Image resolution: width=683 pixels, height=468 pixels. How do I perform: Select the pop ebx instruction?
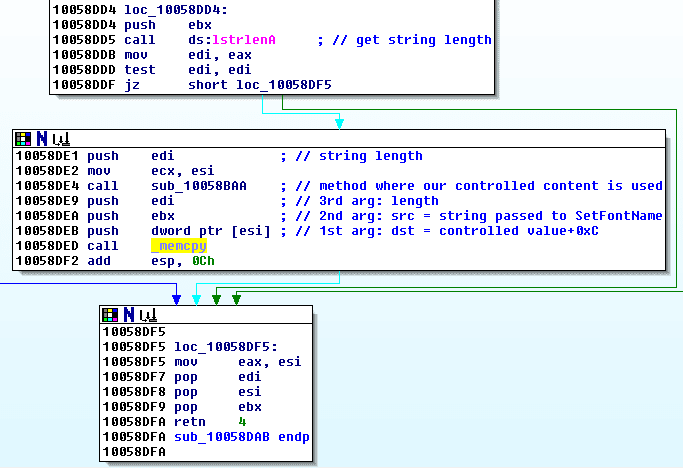tap(182, 407)
